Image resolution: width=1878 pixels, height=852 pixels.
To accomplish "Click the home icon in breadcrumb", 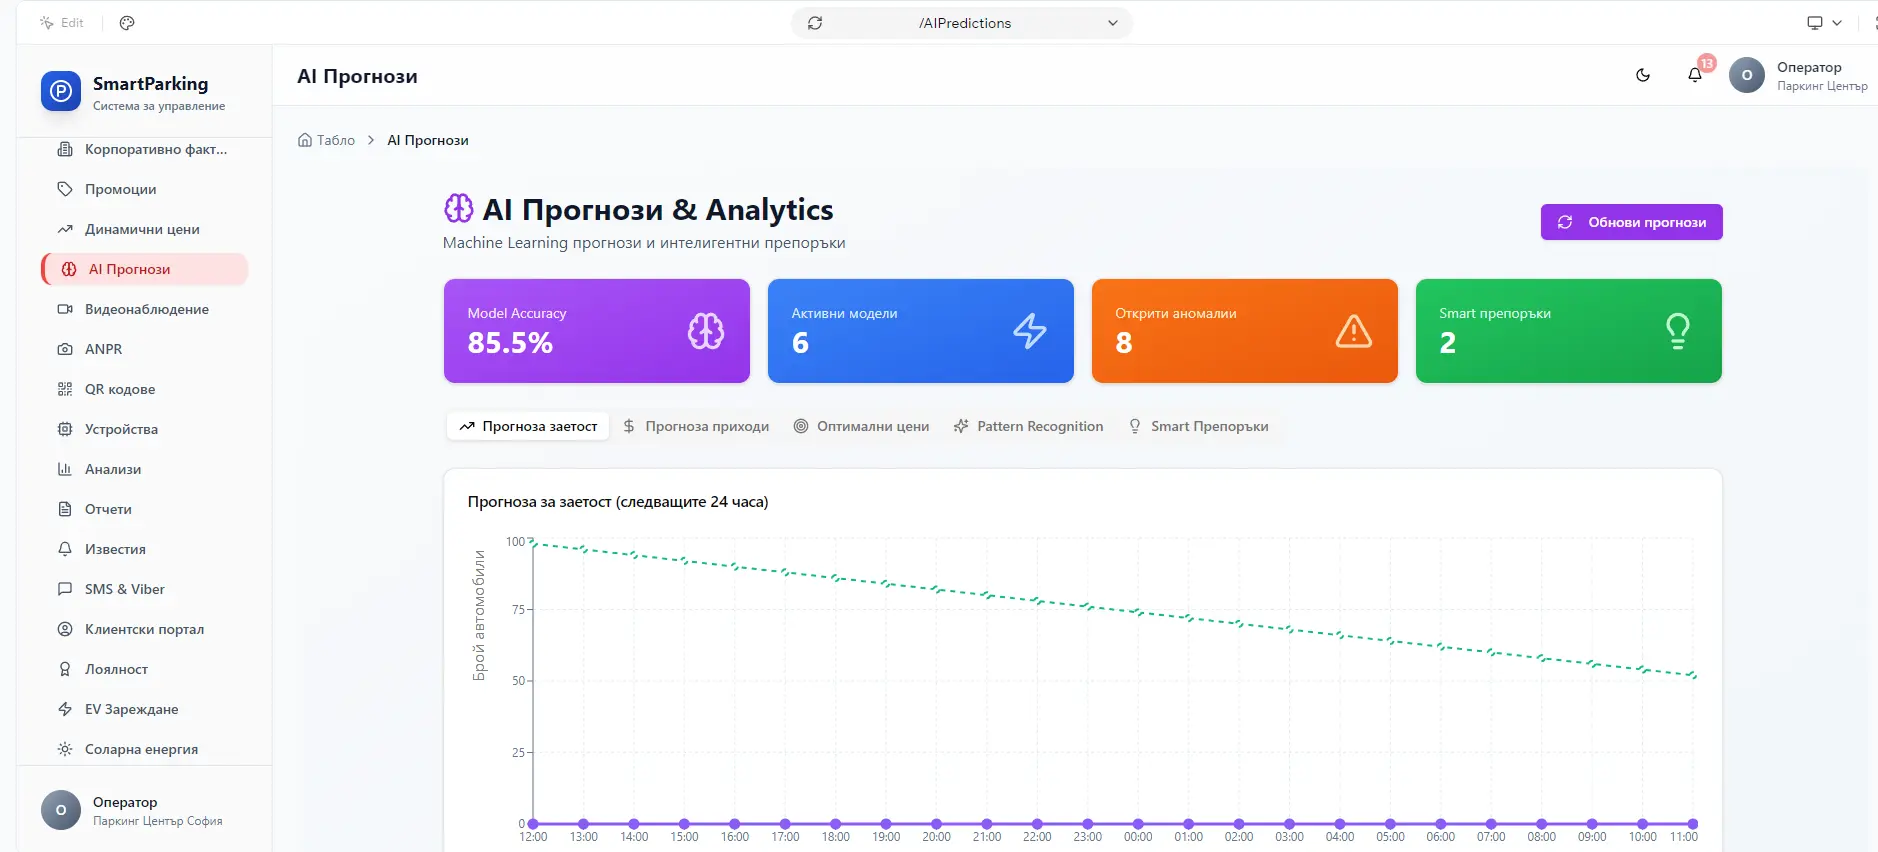I will point(305,140).
